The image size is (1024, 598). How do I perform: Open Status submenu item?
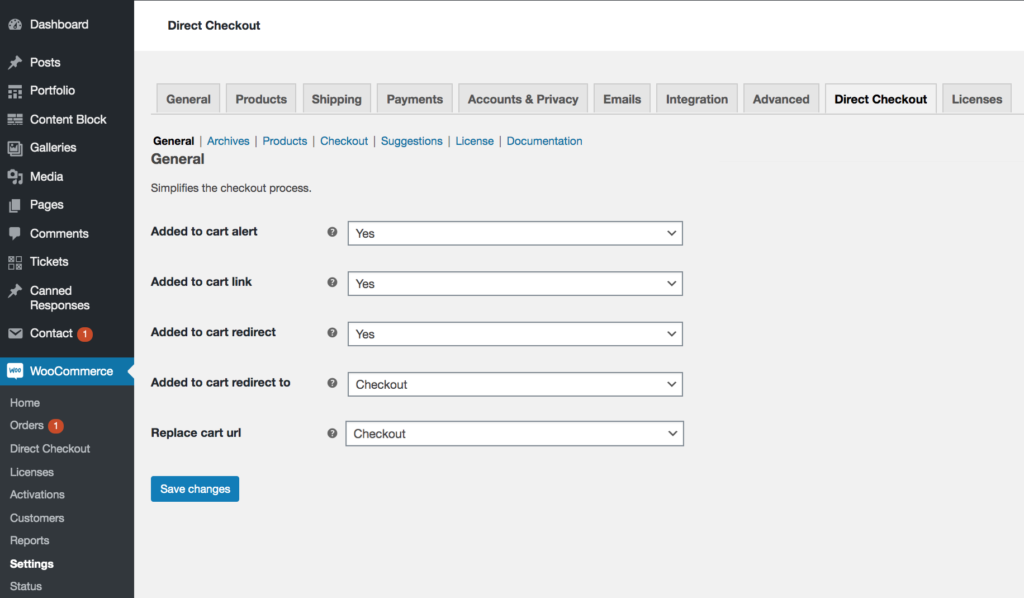coord(25,586)
